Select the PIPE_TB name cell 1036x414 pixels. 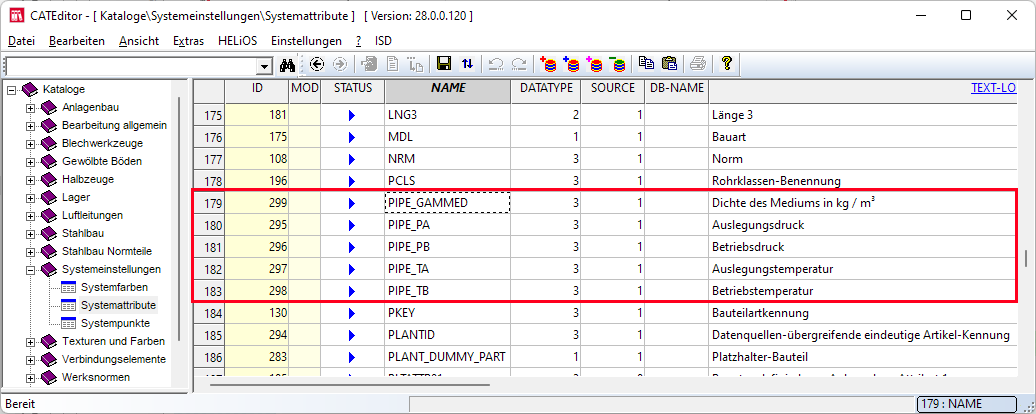[448, 291]
